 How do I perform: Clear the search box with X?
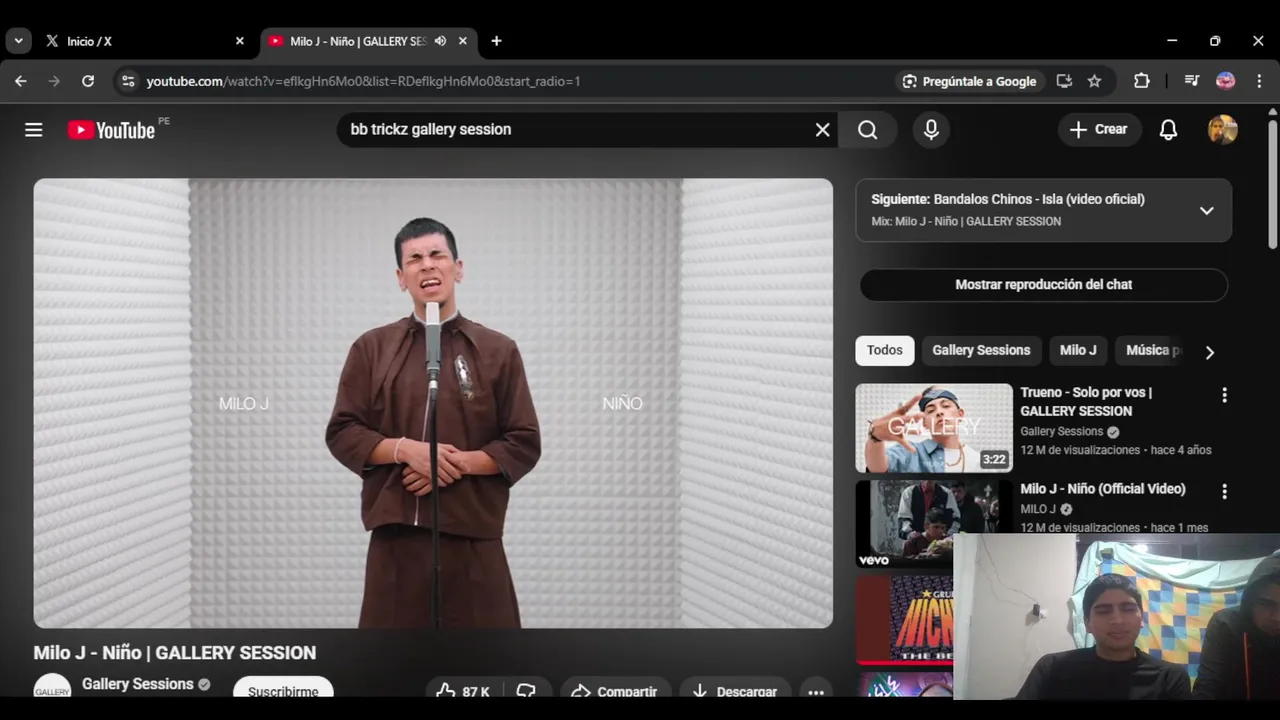[x=822, y=130]
